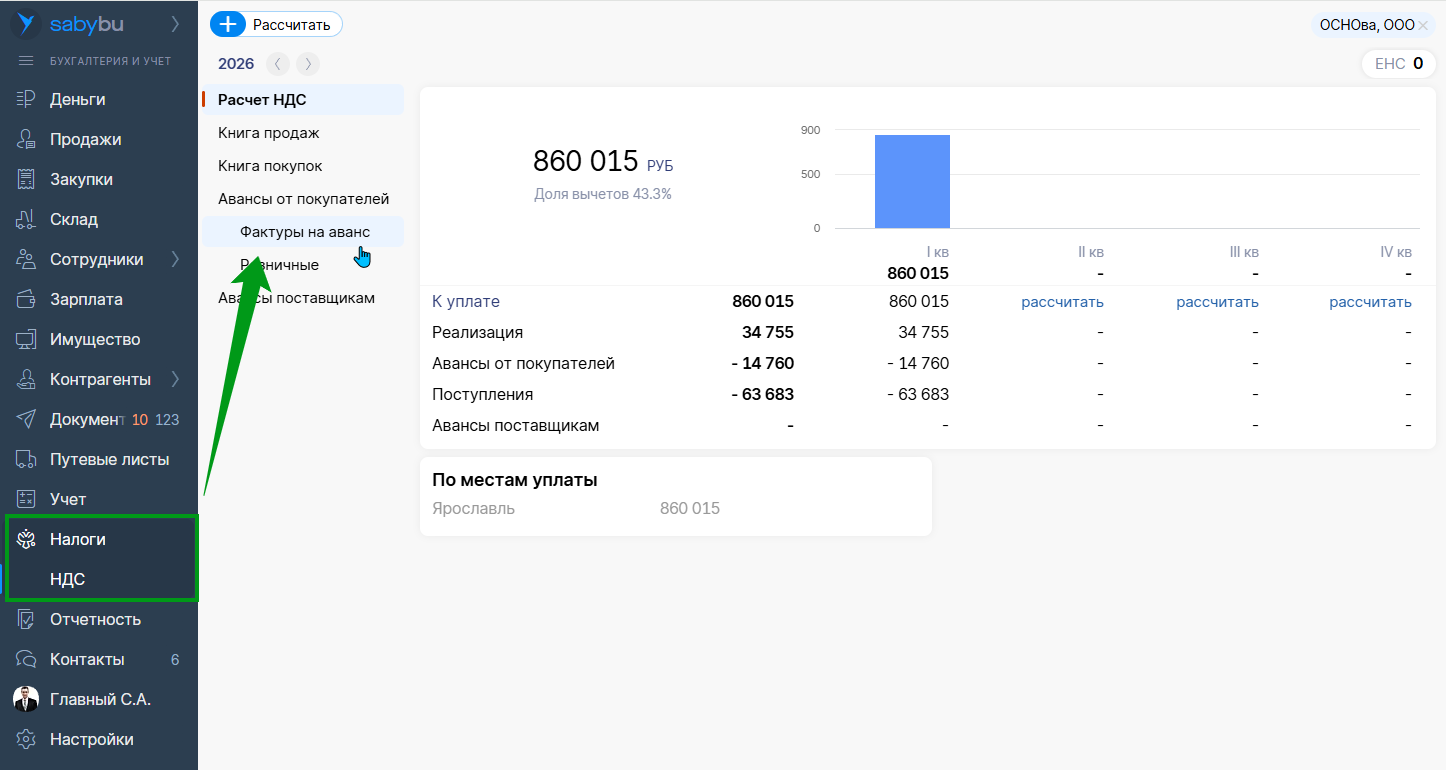Screen dimensions: 1446x770
Task: Remove the ОСНОва, ООО organization filter
Action: (x=1423, y=25)
